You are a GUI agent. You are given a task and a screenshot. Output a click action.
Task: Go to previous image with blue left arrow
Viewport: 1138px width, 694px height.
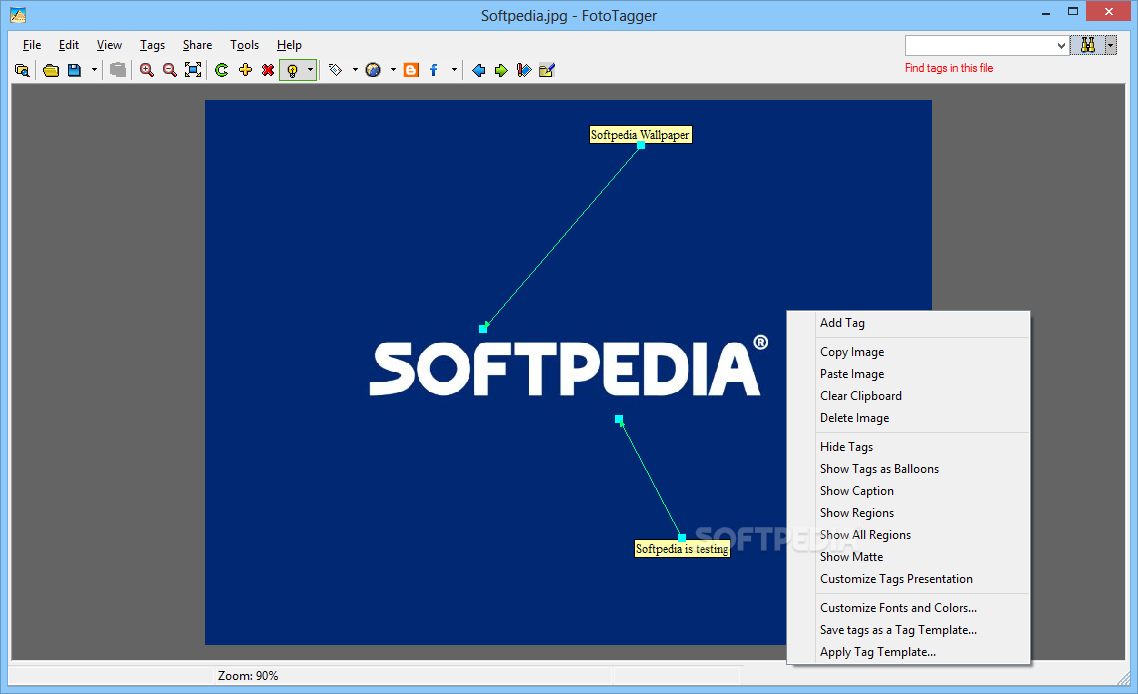[478, 70]
